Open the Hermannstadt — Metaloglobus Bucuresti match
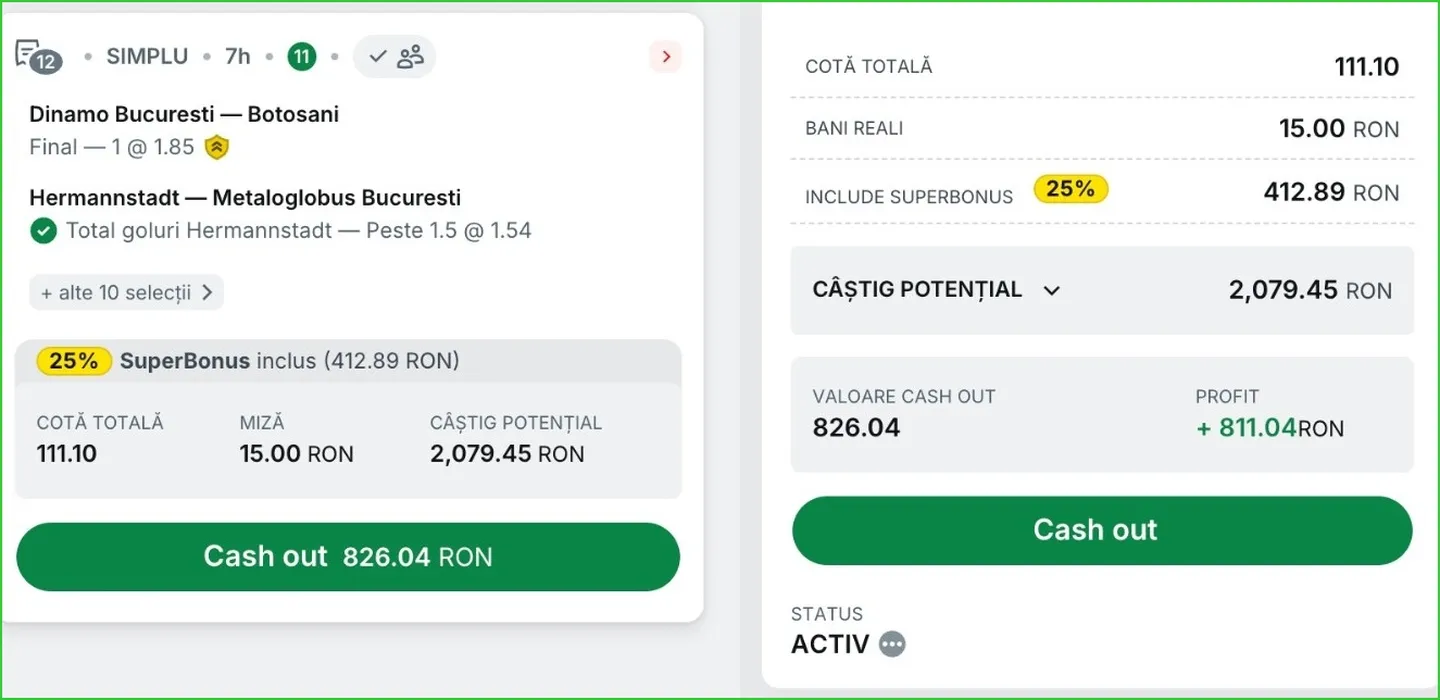The height and width of the screenshot is (700, 1440). [x=245, y=198]
